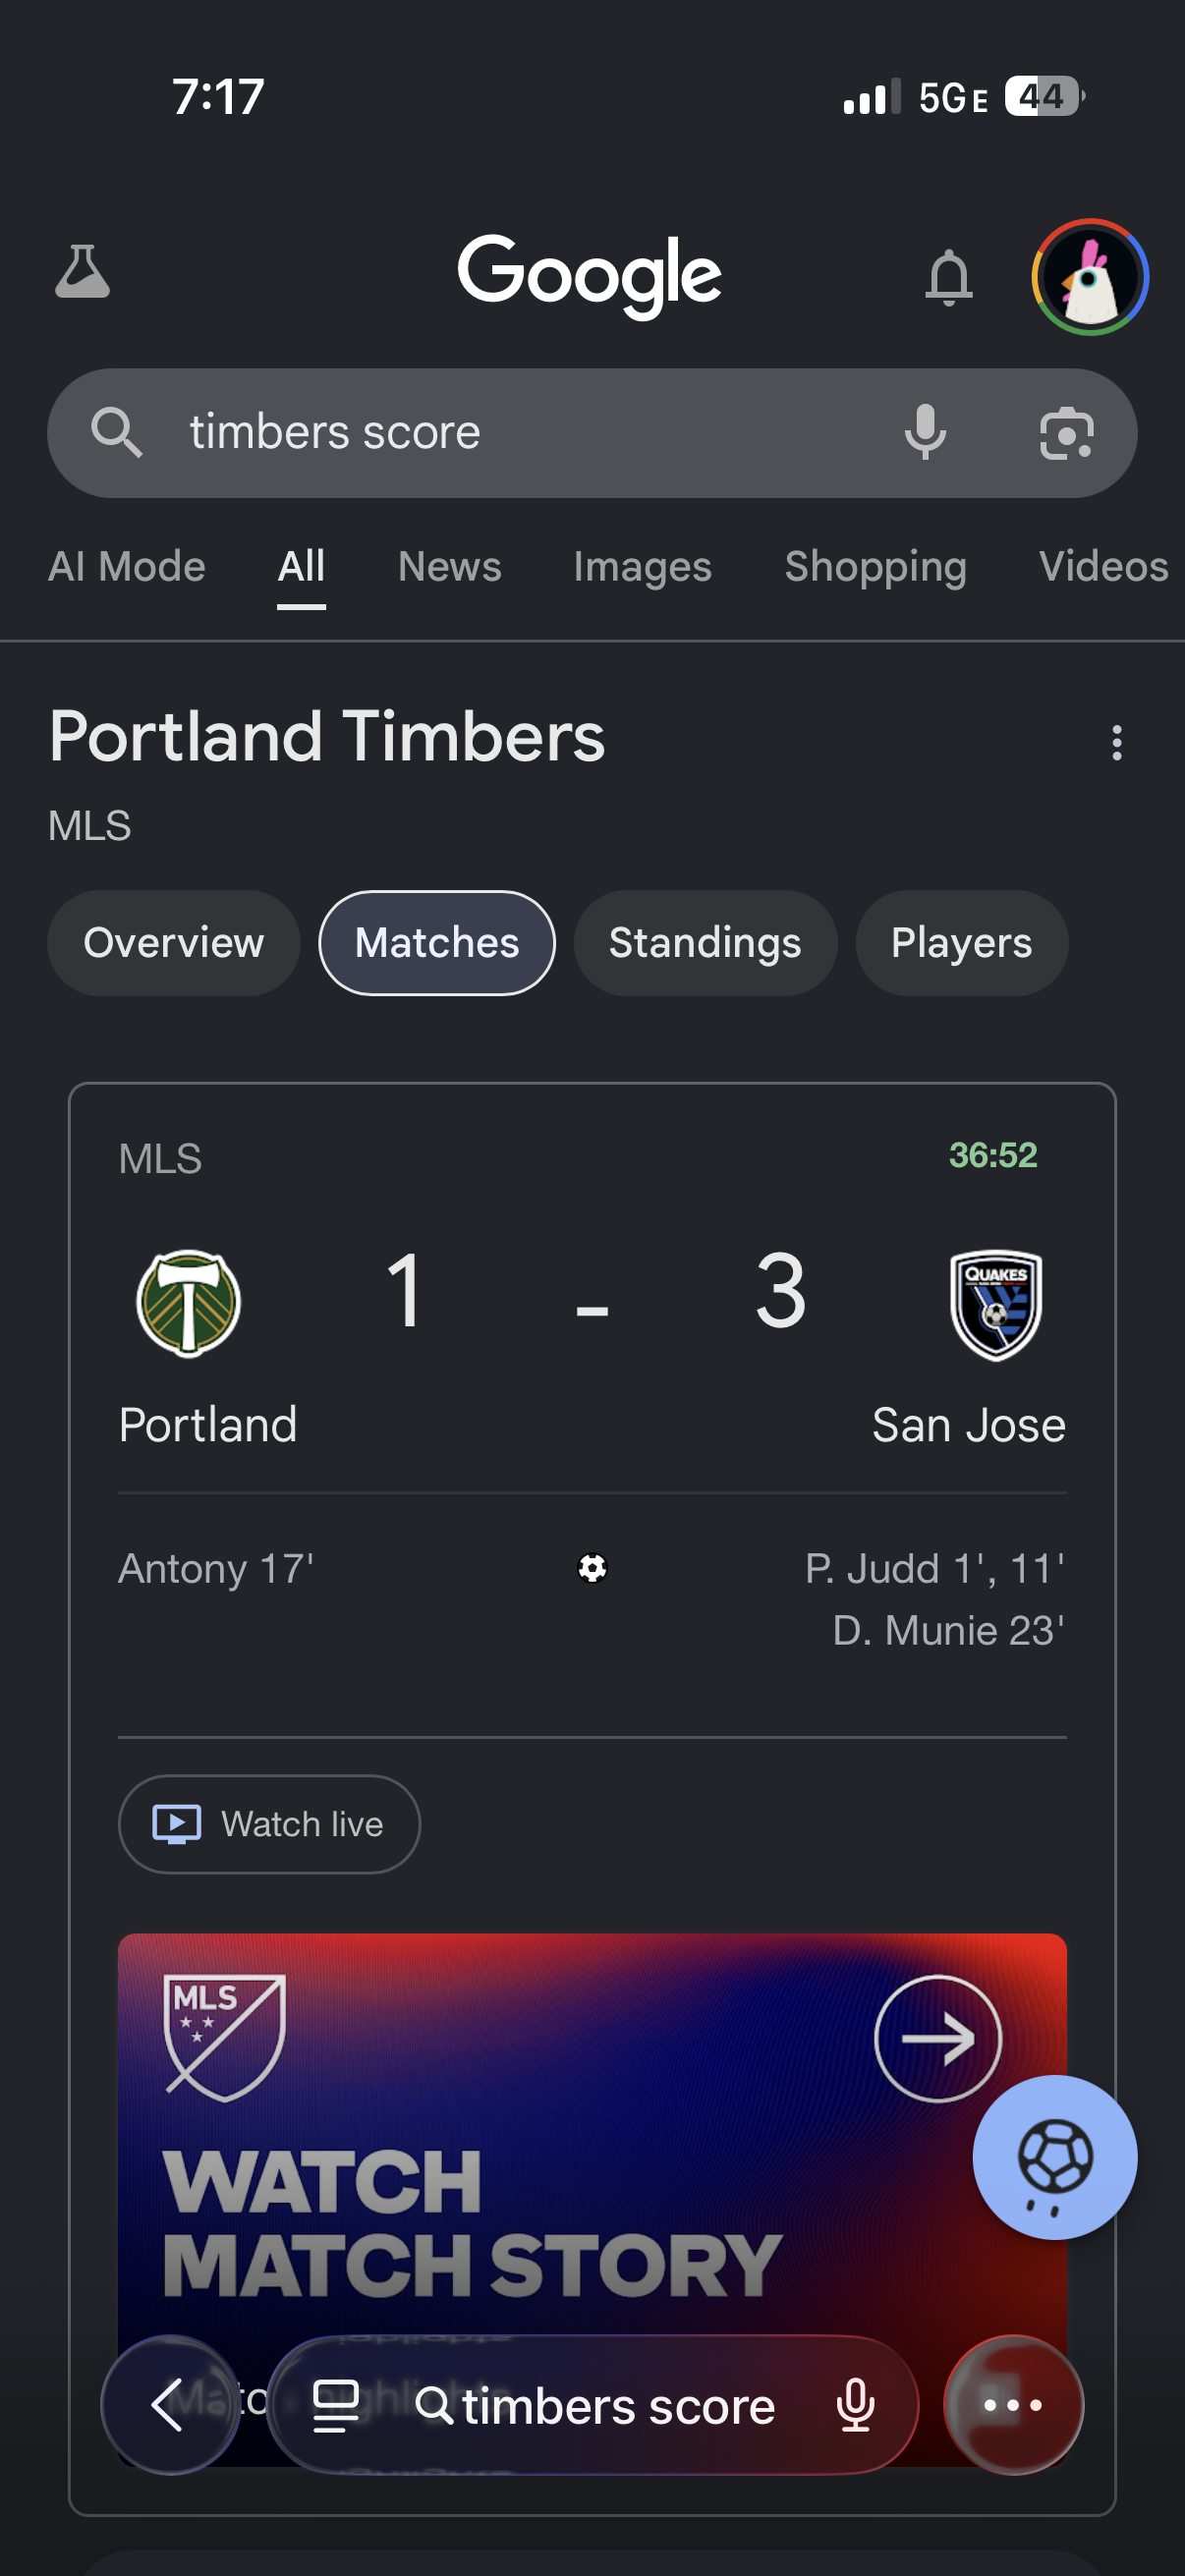Open three-dot menu beside Portland Timbers
This screenshot has height=2576, width=1185.
tap(1117, 743)
